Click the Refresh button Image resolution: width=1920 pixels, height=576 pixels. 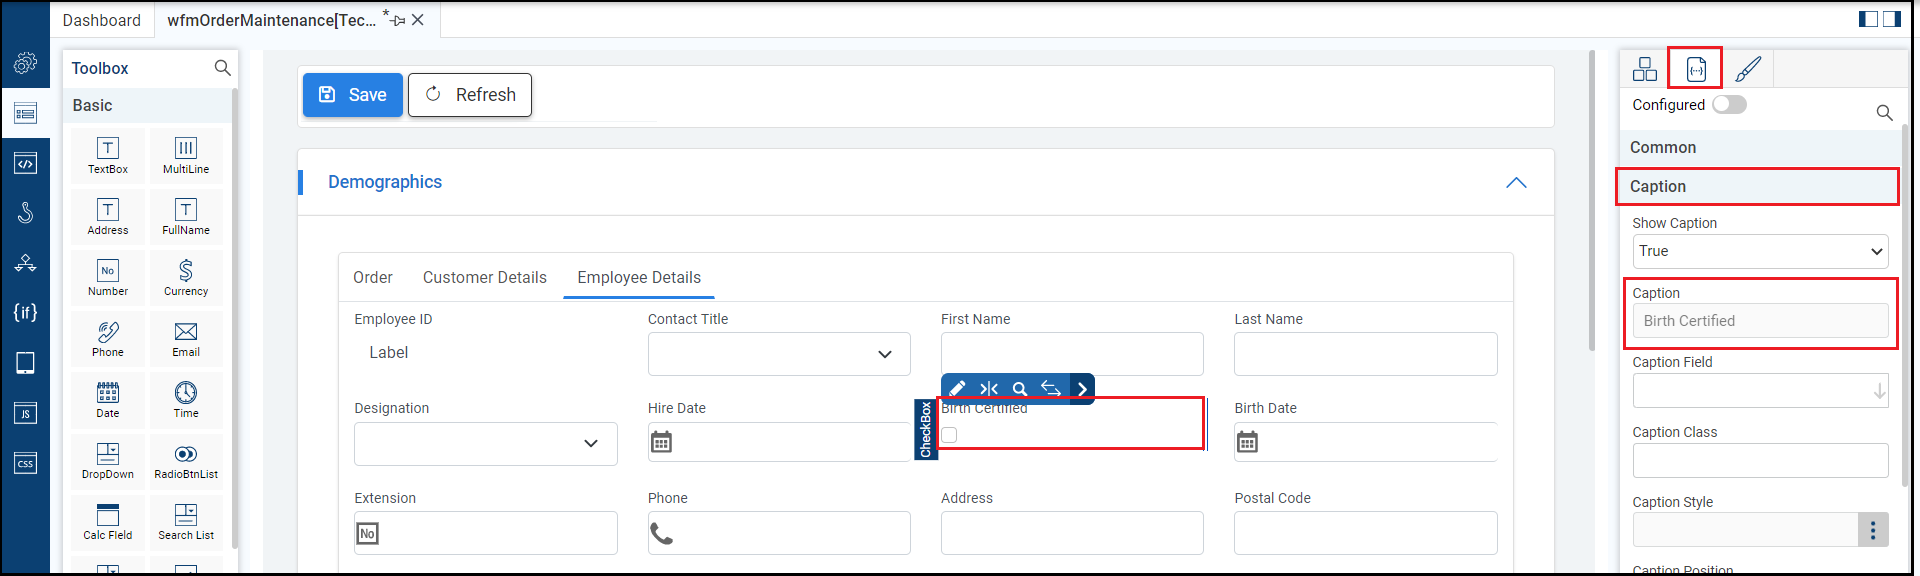(470, 95)
